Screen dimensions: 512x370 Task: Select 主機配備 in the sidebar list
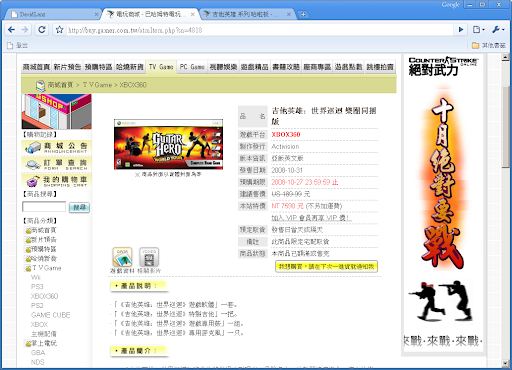tap(44, 334)
